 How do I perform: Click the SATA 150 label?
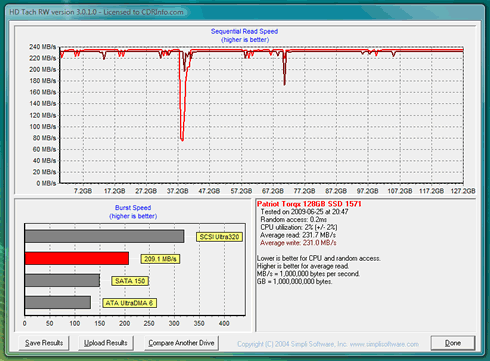click(x=130, y=281)
